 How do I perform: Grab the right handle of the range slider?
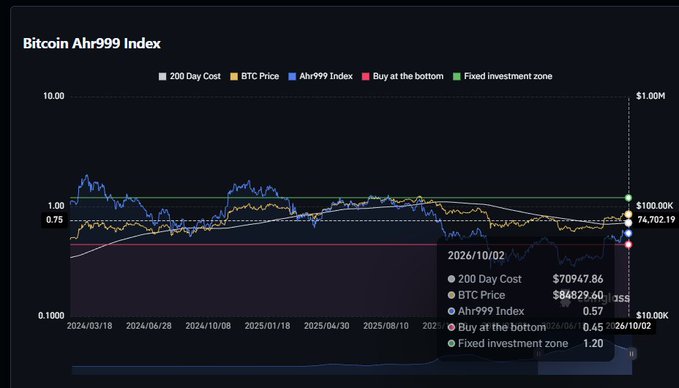point(632,354)
